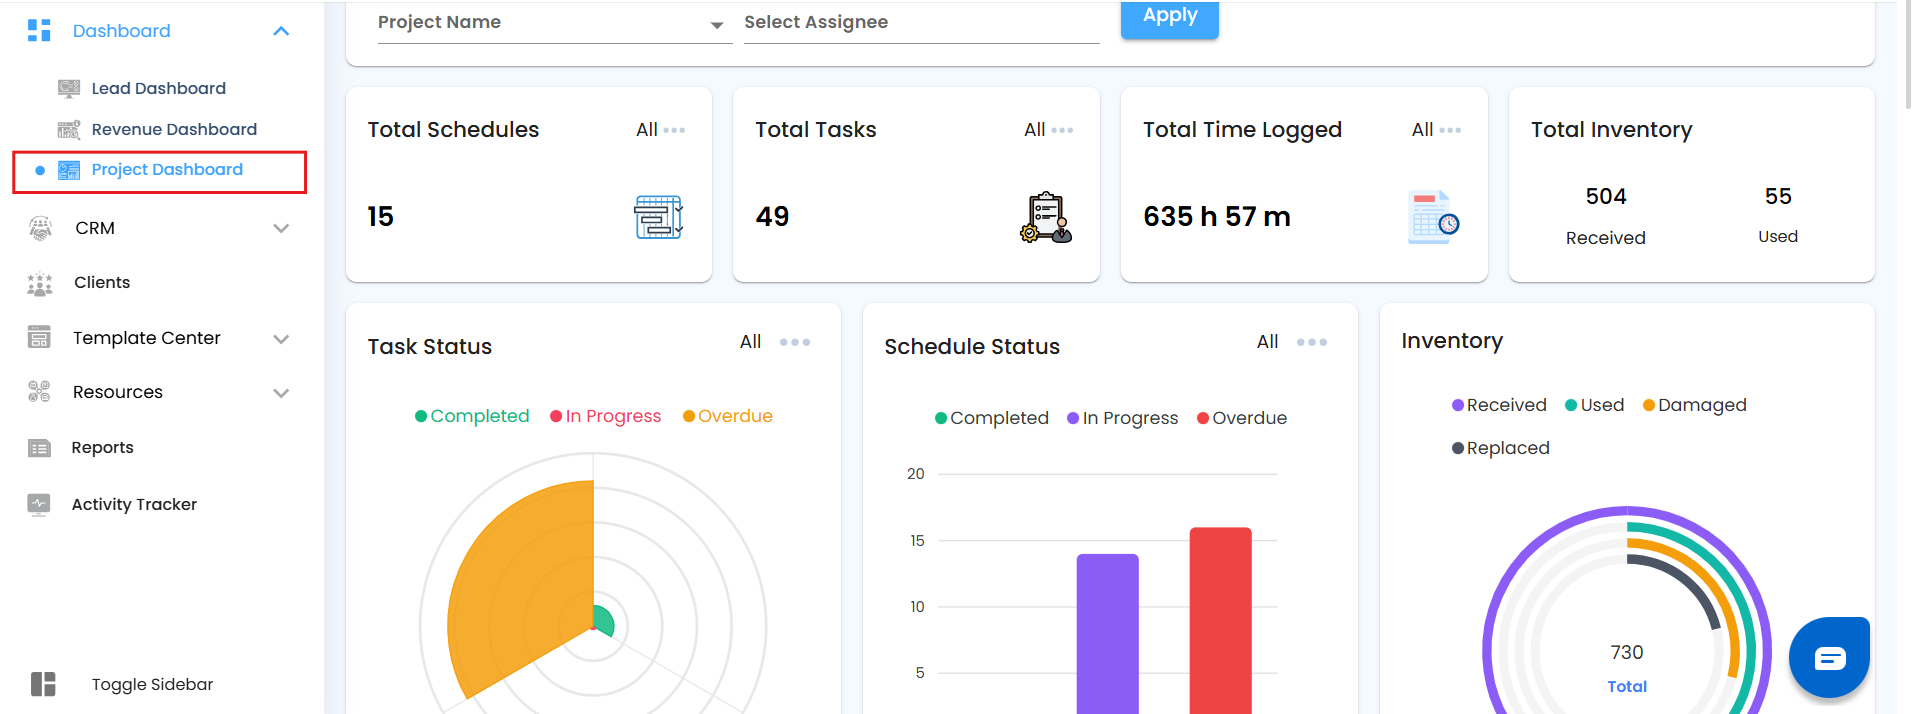Click the 730 Total inventory label
The image size is (1912, 714).
pos(1627,668)
